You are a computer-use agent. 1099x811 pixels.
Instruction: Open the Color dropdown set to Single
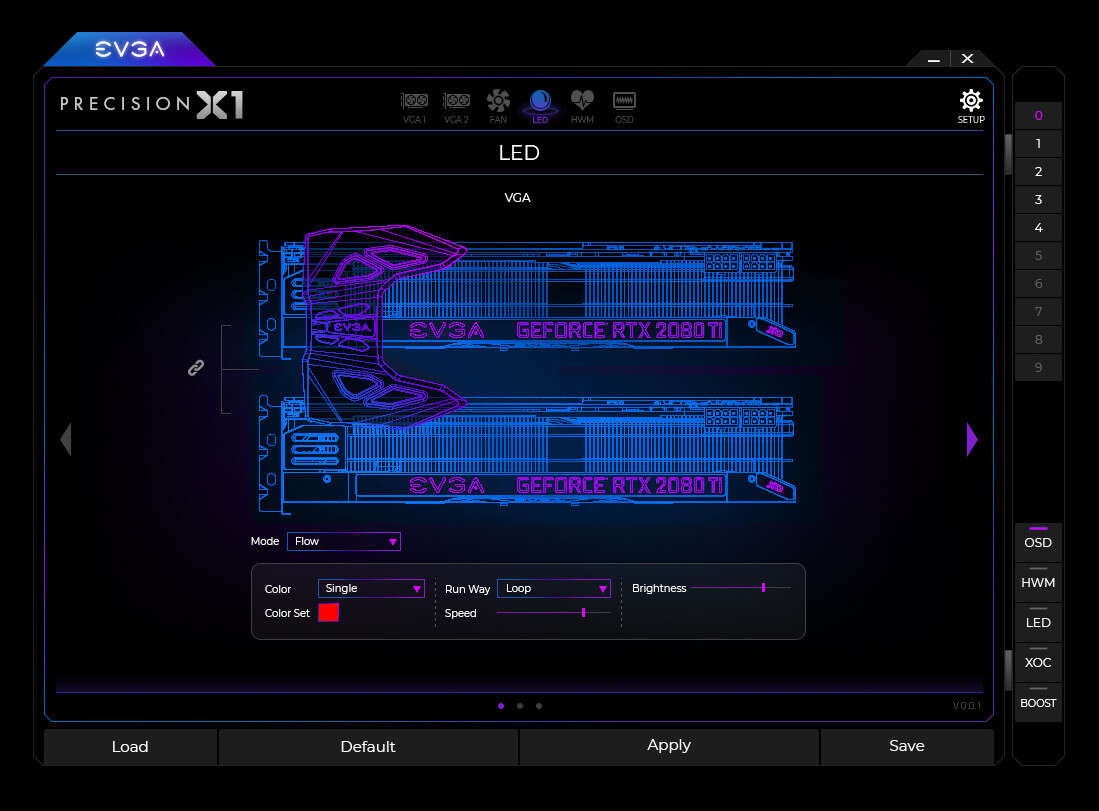pyautogui.click(x=371, y=588)
